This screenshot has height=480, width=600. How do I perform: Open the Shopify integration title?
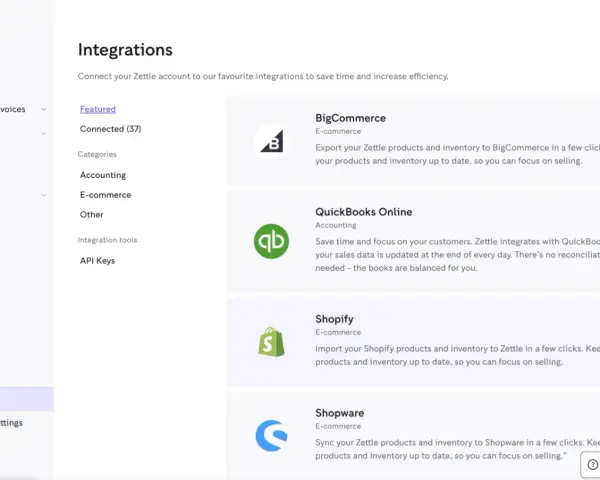coord(334,319)
